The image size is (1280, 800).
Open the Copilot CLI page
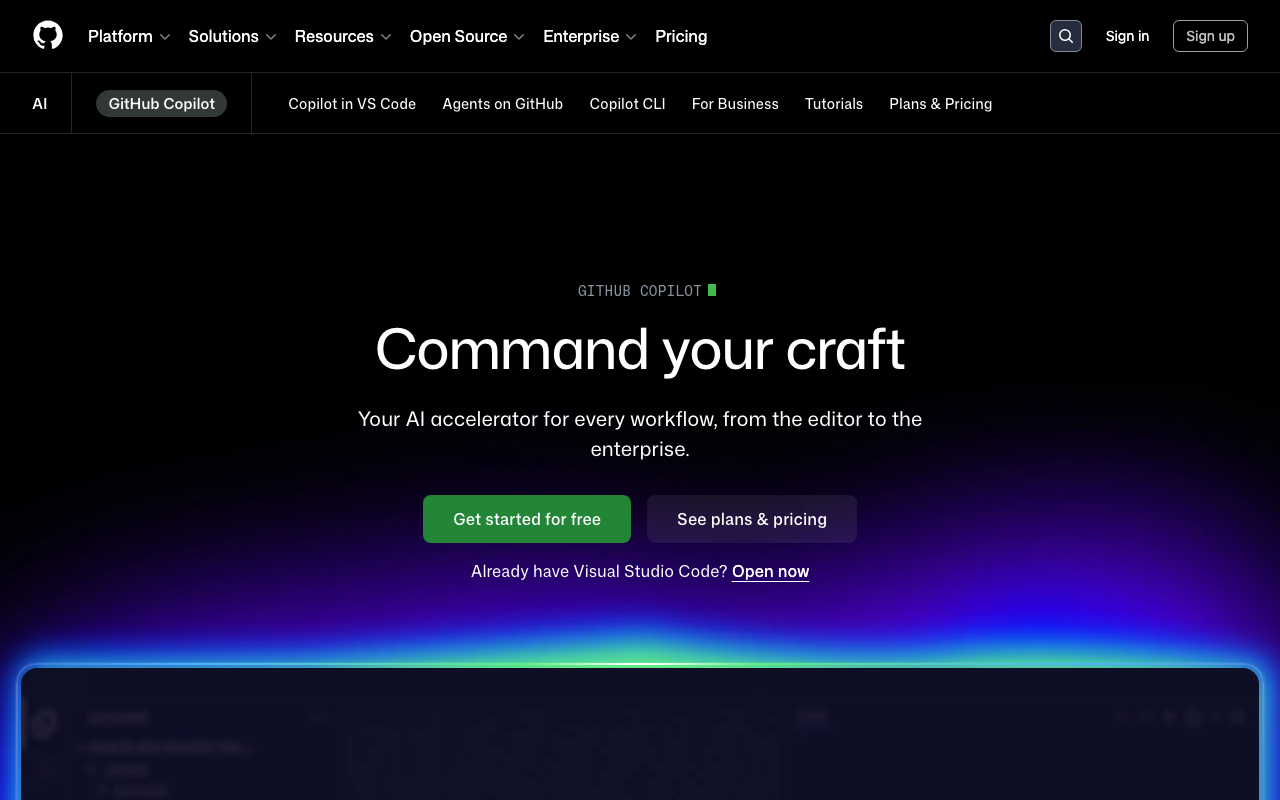[627, 104]
